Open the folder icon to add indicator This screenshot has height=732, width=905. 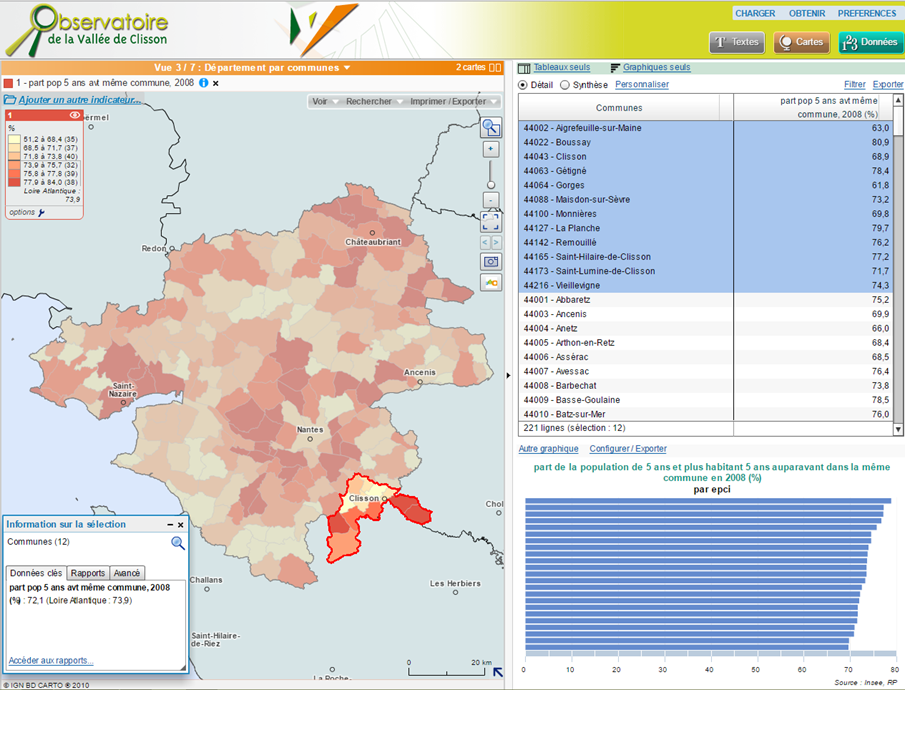(x=10, y=100)
